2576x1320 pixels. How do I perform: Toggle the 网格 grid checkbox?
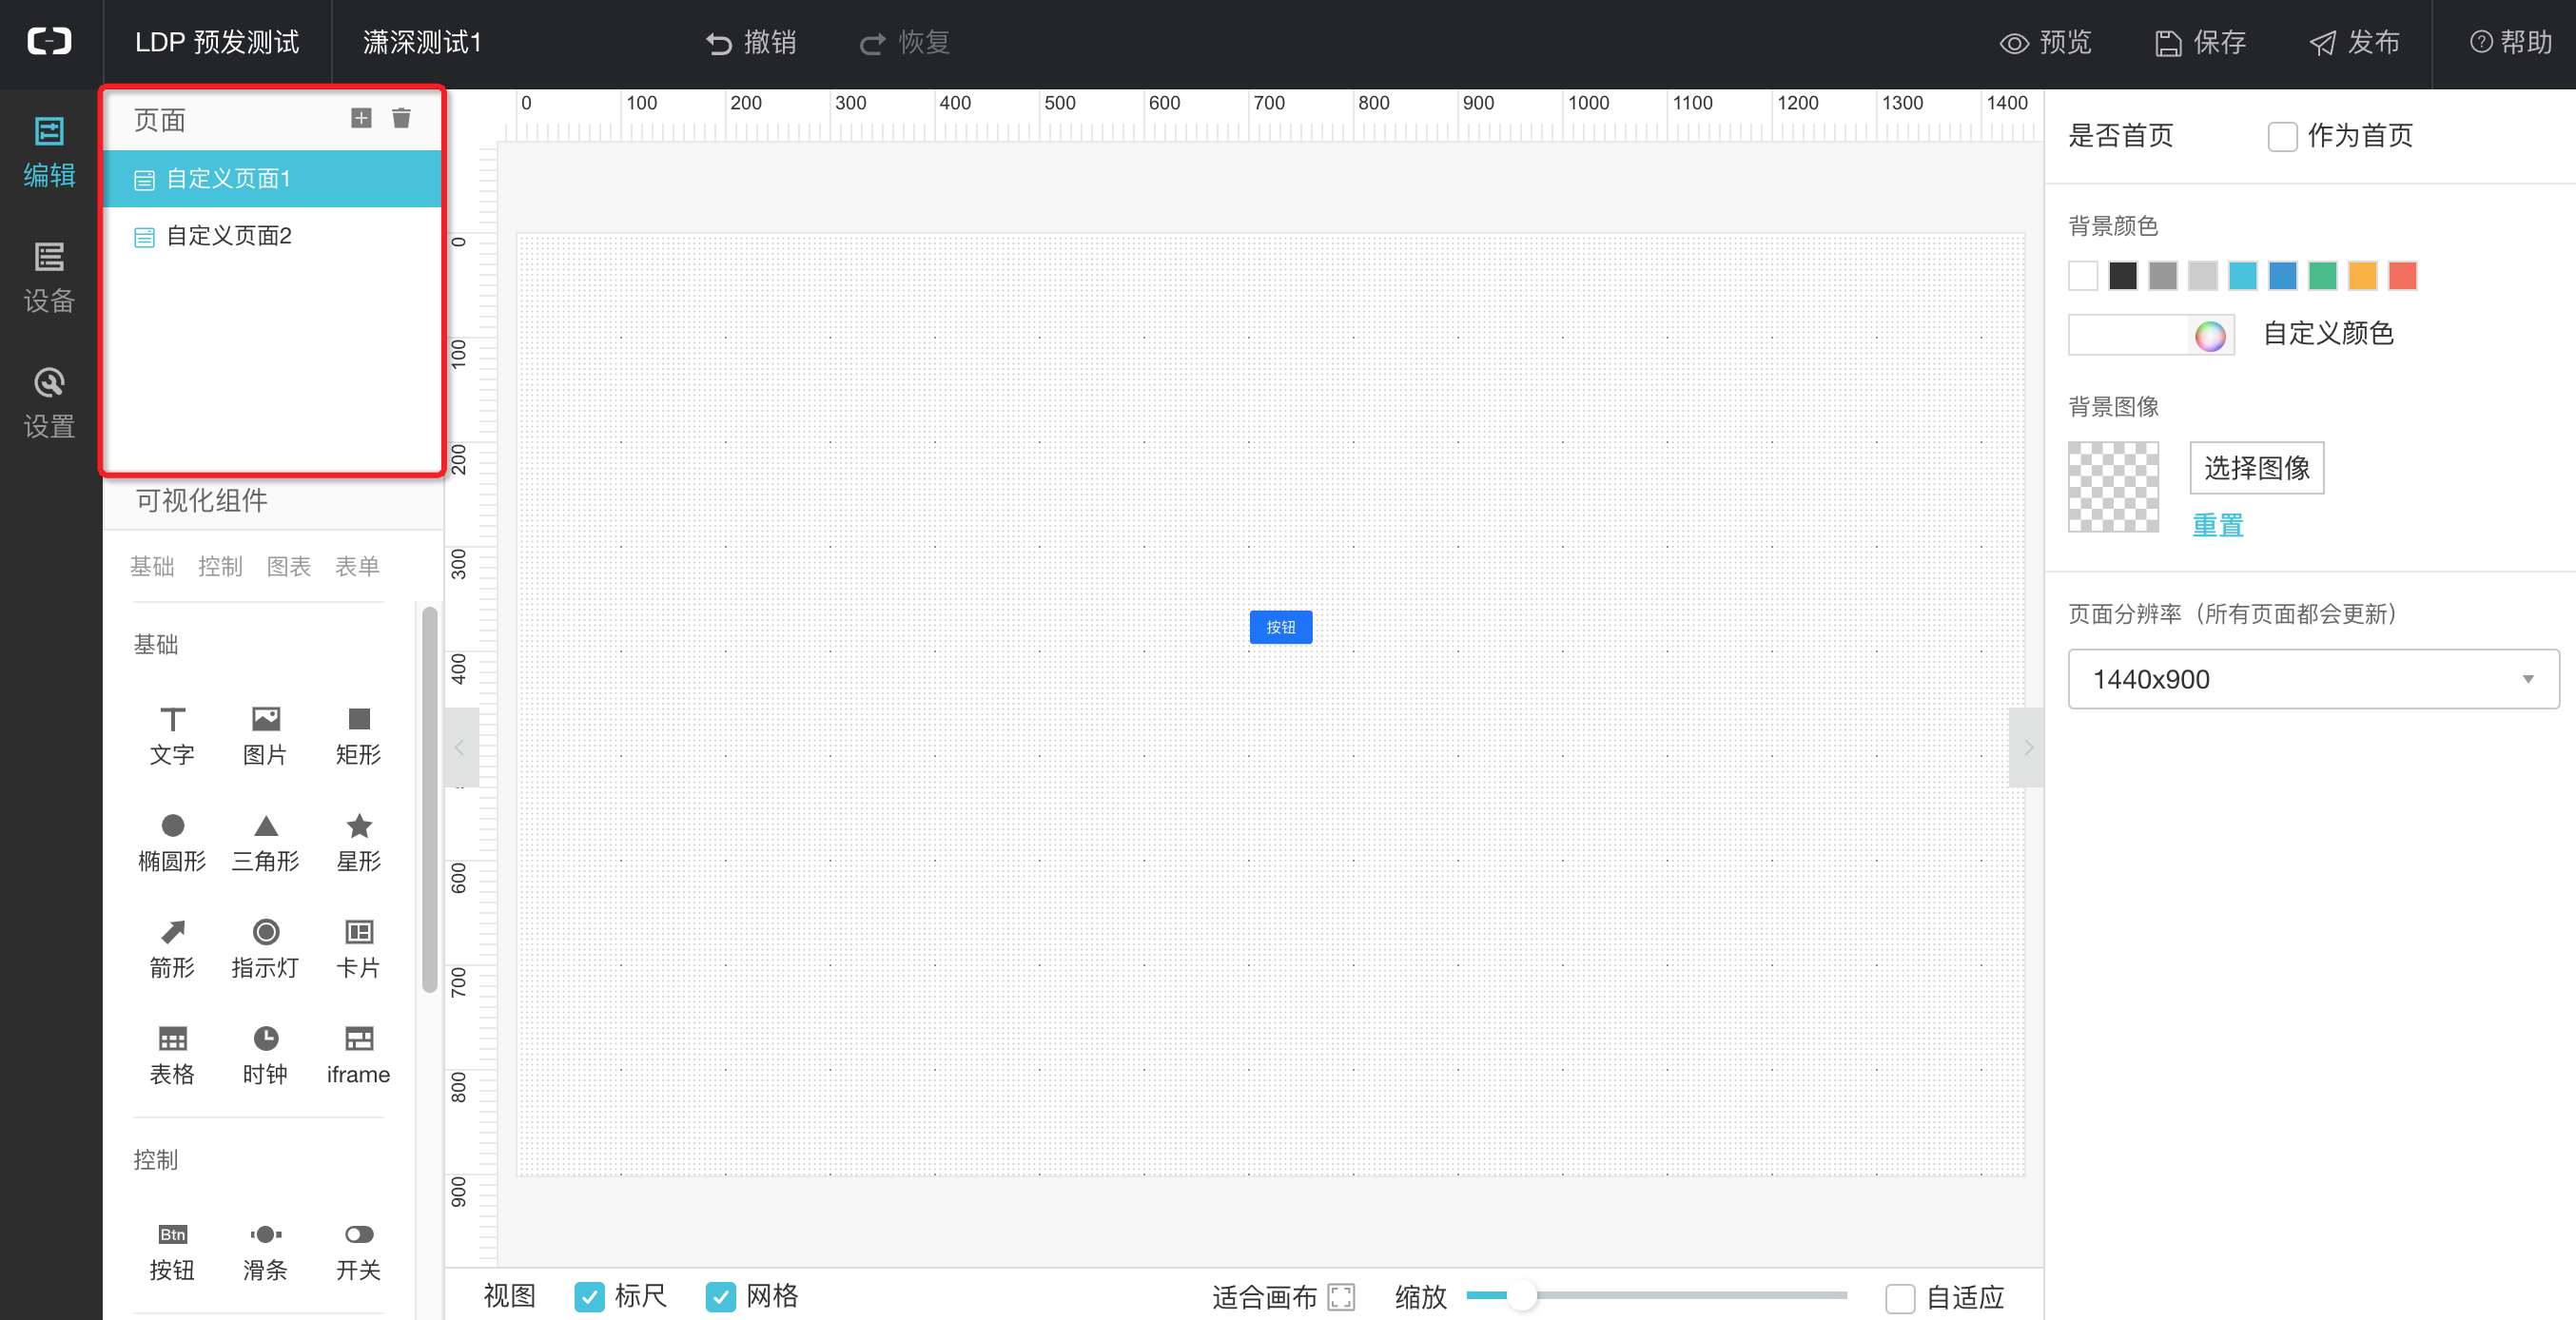(720, 1296)
